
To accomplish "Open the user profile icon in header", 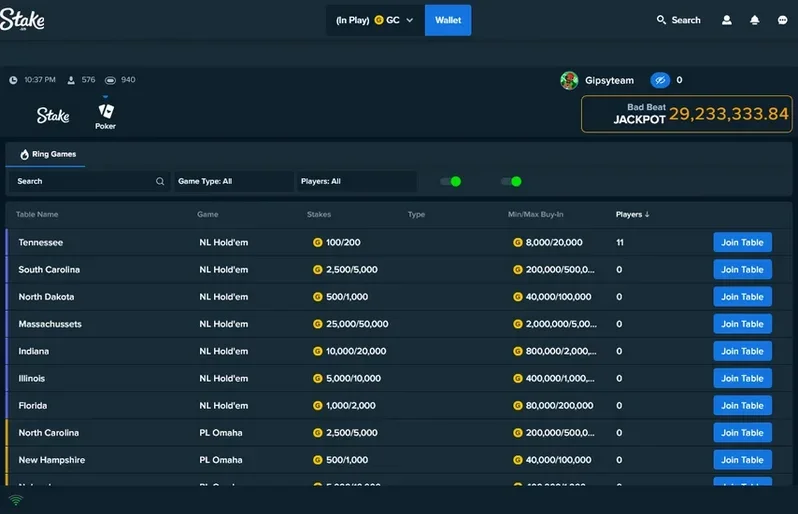I will pos(727,20).
